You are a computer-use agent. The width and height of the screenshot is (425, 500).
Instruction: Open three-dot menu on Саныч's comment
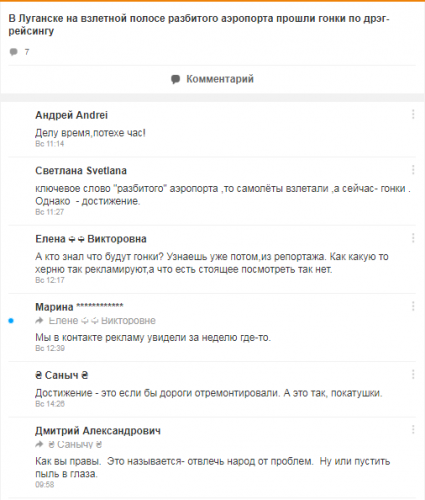pos(413,374)
